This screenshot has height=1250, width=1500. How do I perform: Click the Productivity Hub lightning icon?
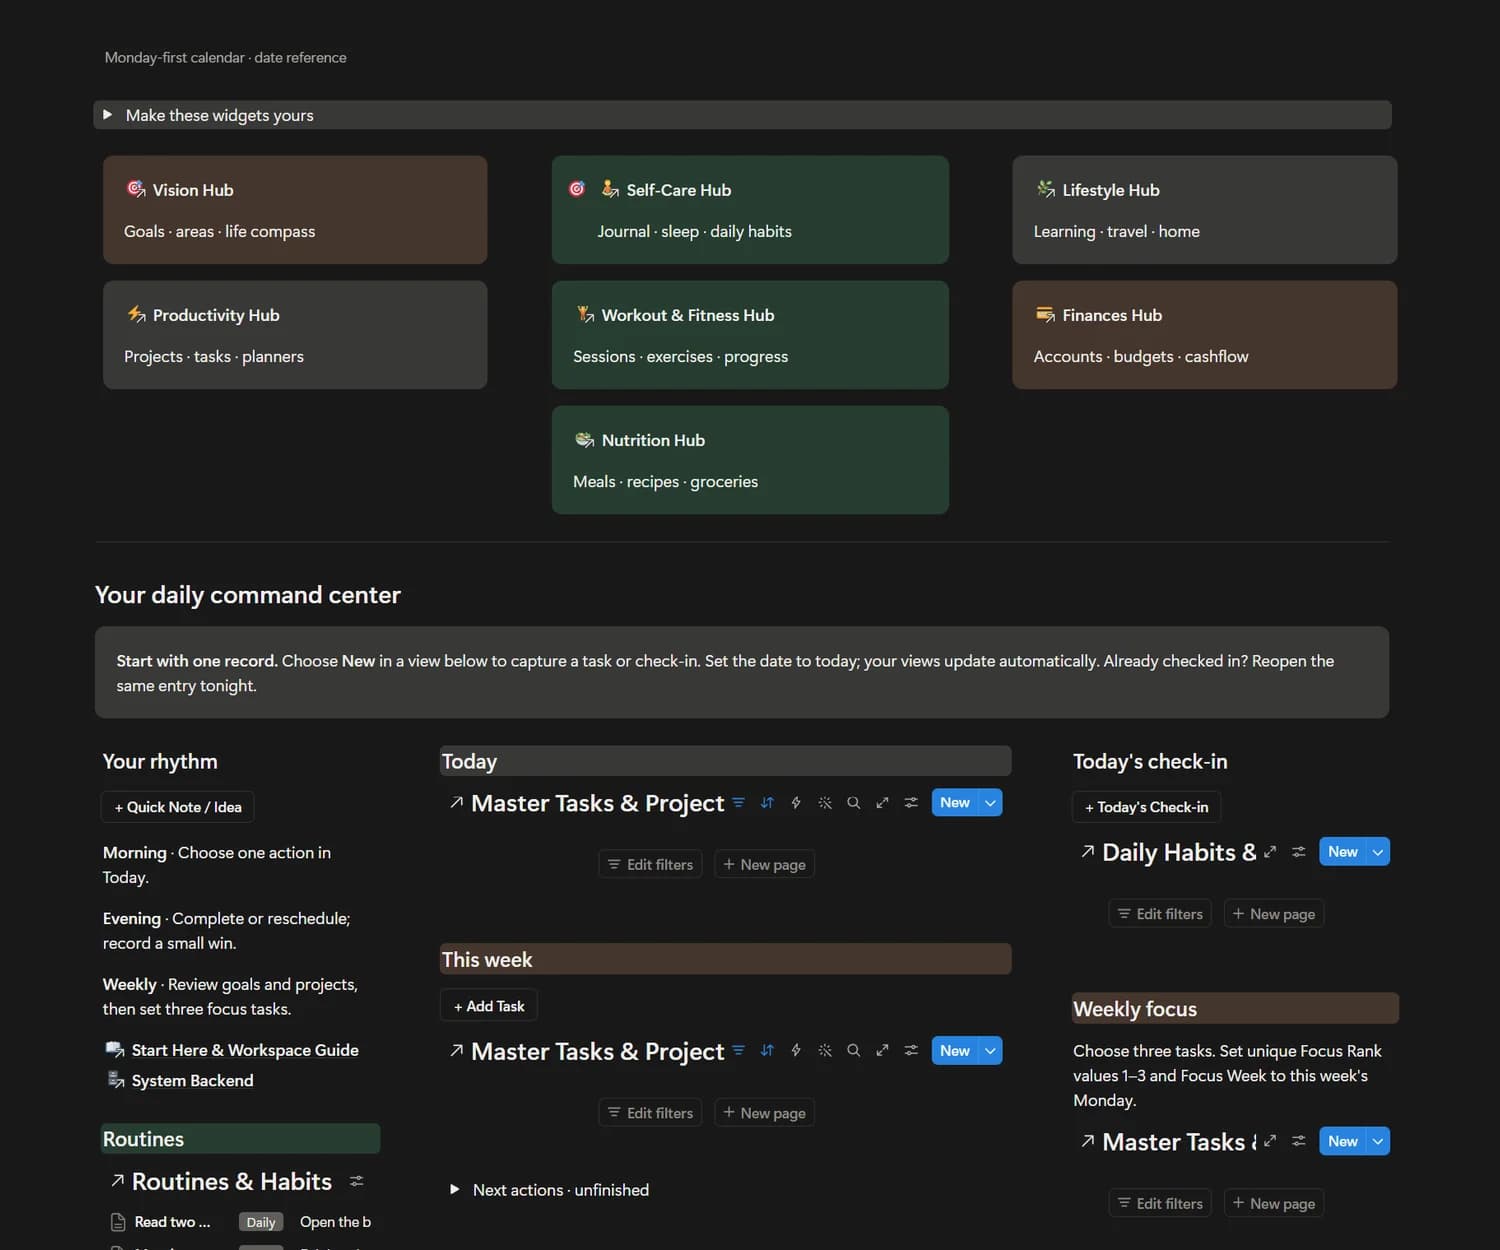[136, 314]
